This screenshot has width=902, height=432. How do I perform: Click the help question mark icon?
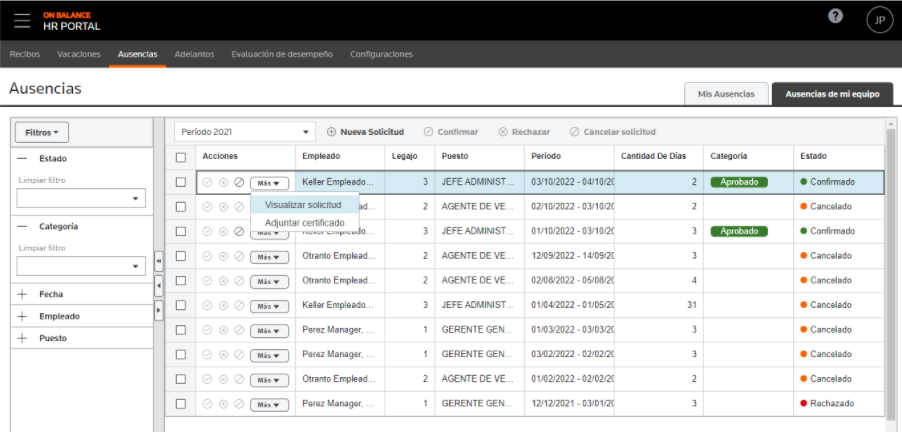(835, 17)
